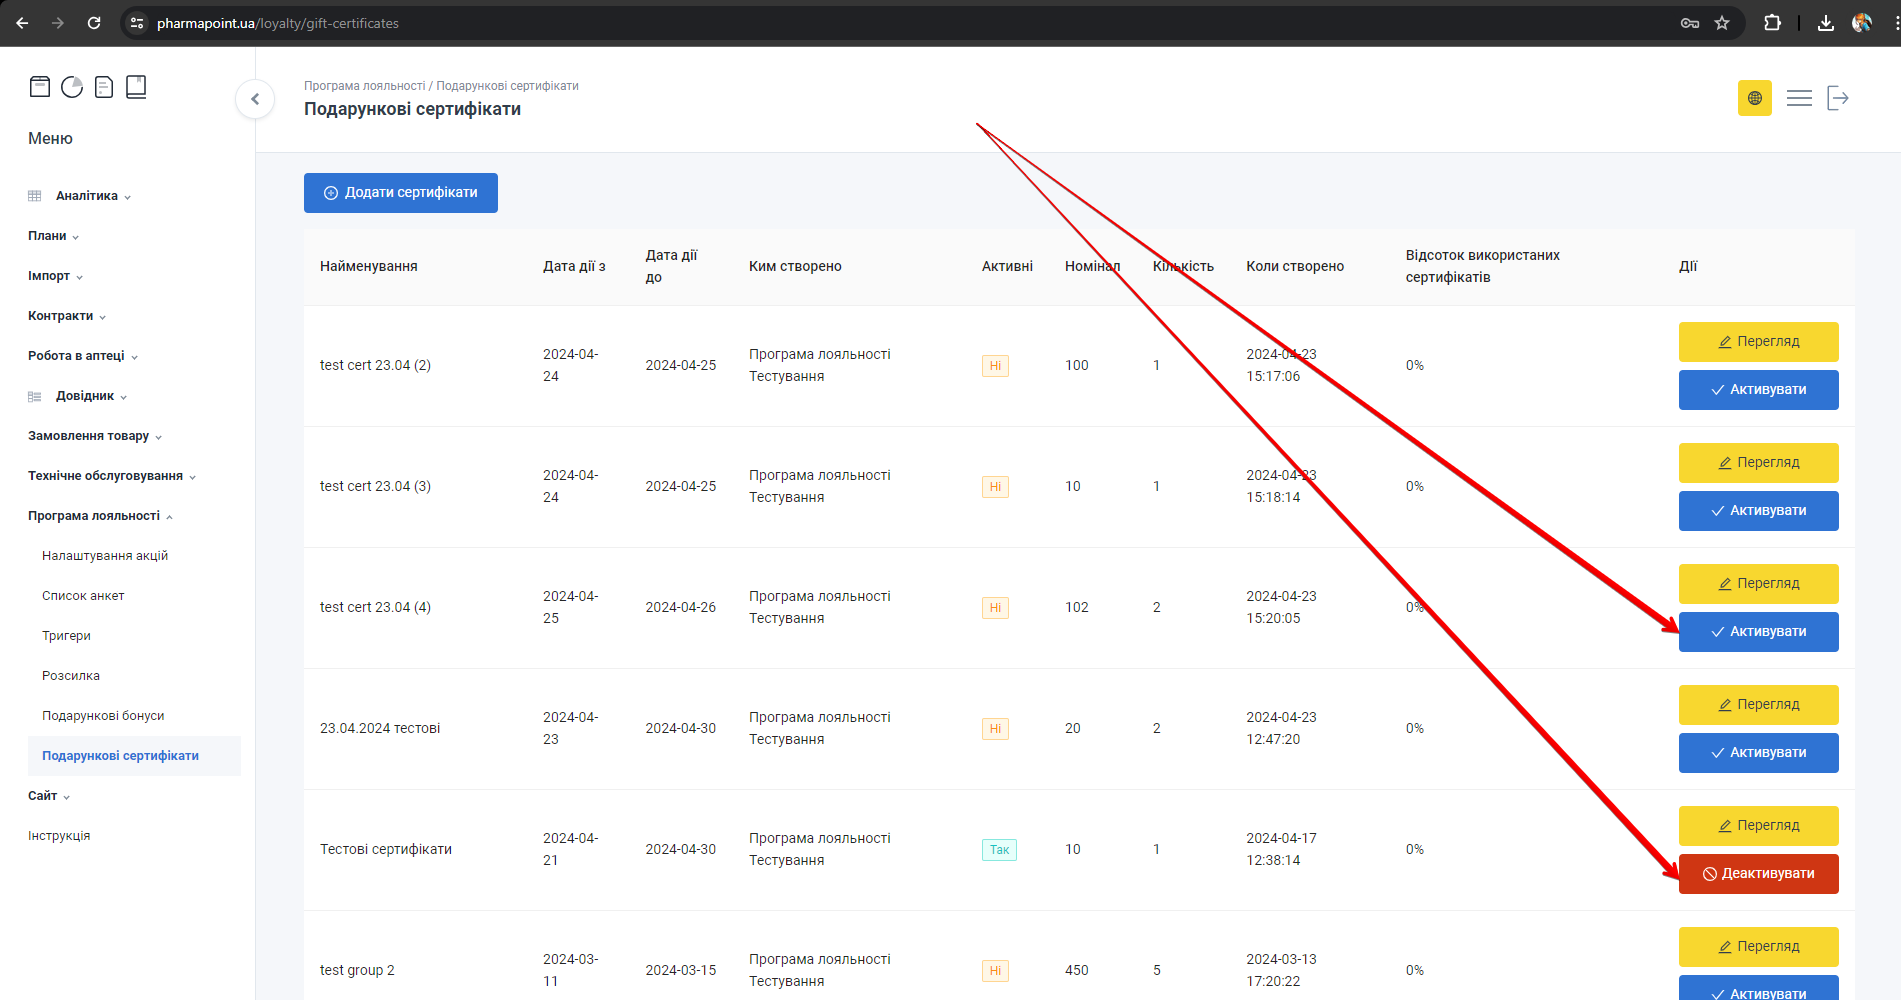
Task: Collapse sidebar with the round chevron button
Action: point(255,99)
